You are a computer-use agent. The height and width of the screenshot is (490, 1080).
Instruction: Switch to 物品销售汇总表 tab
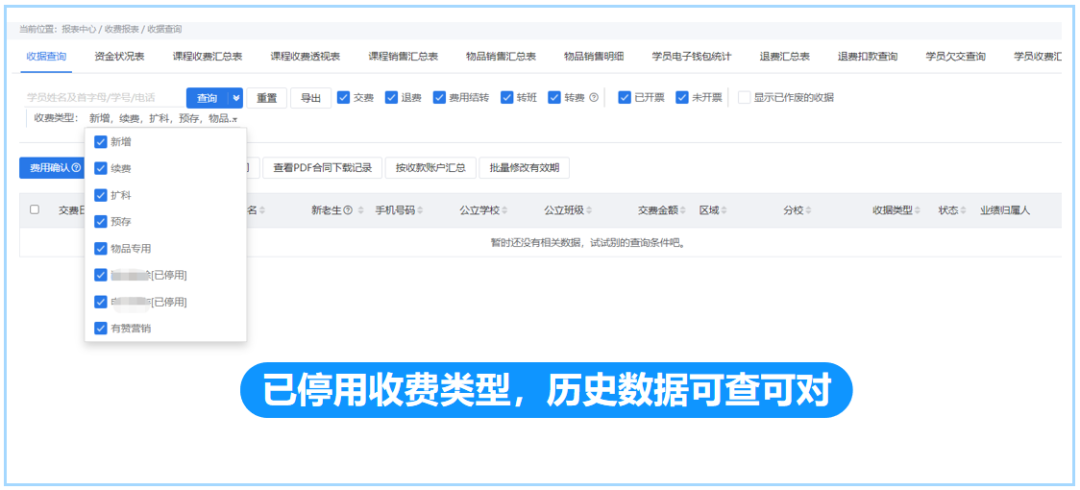501,57
